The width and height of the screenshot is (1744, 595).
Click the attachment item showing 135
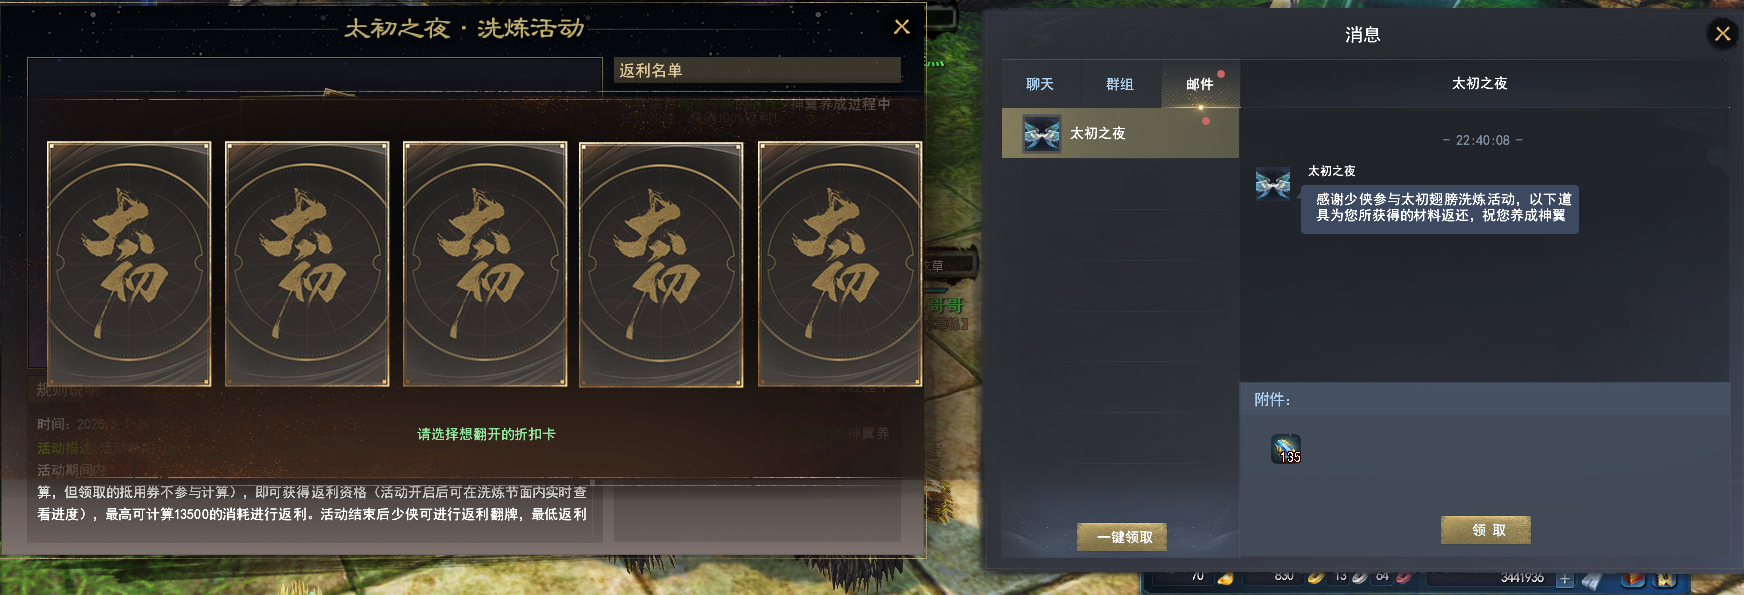coord(1286,449)
